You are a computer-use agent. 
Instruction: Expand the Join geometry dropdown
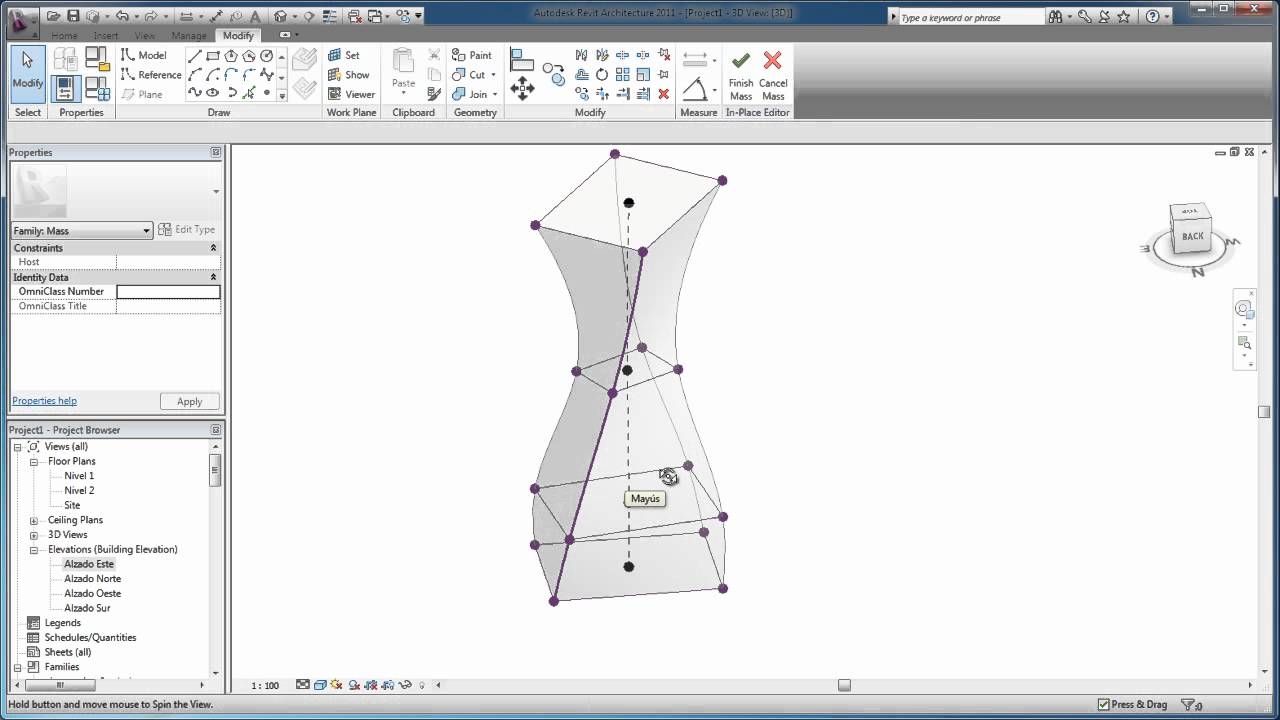click(x=494, y=95)
